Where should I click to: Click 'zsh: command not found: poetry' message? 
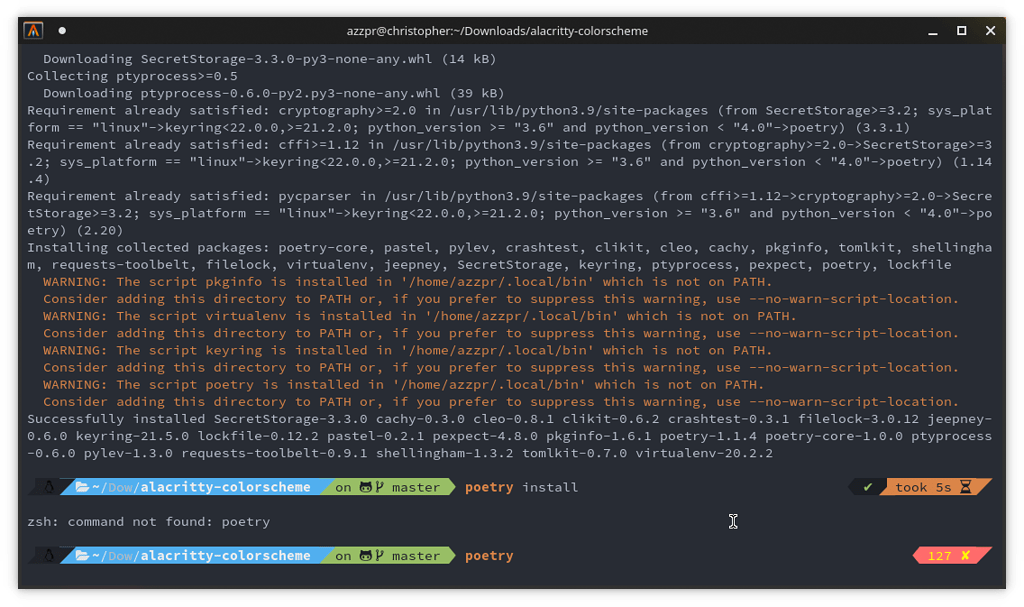click(x=148, y=521)
